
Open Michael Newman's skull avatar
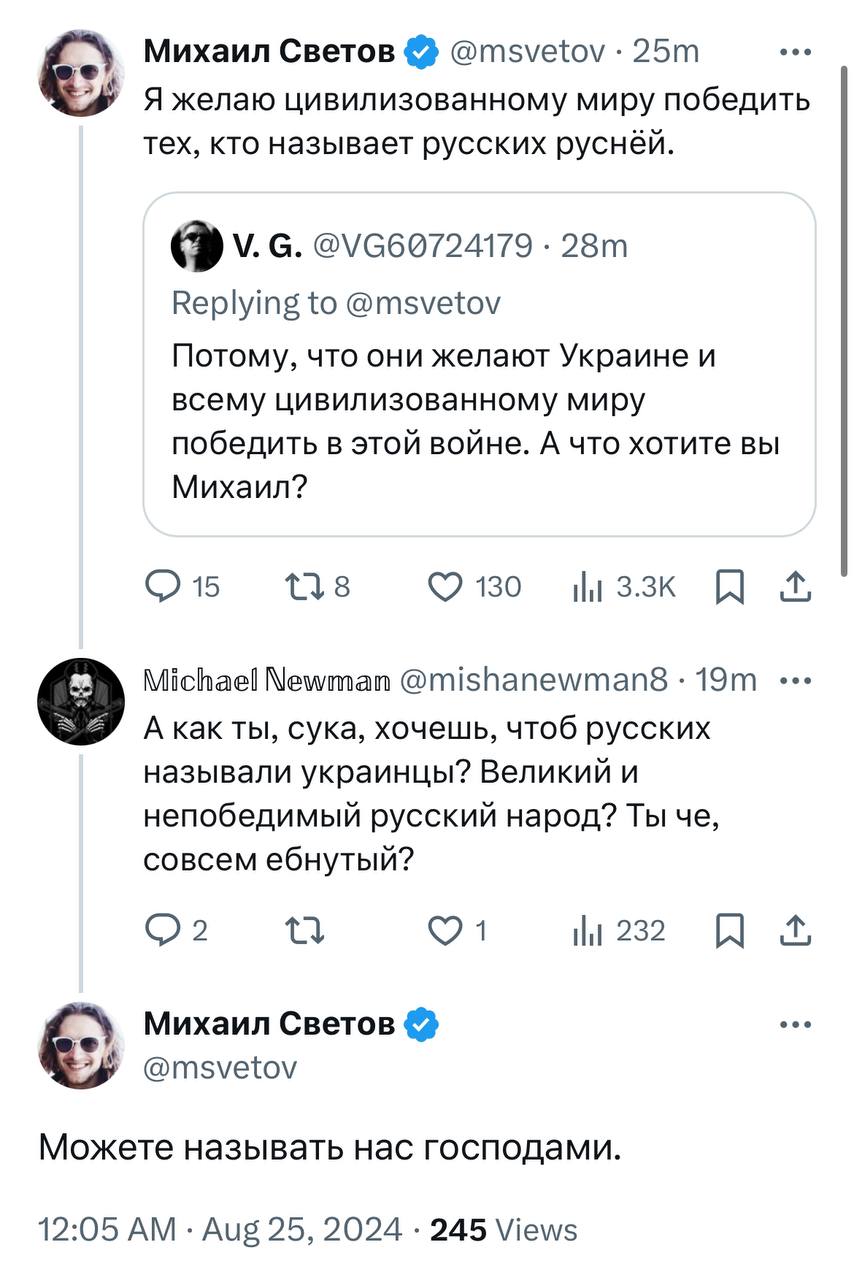[81, 701]
